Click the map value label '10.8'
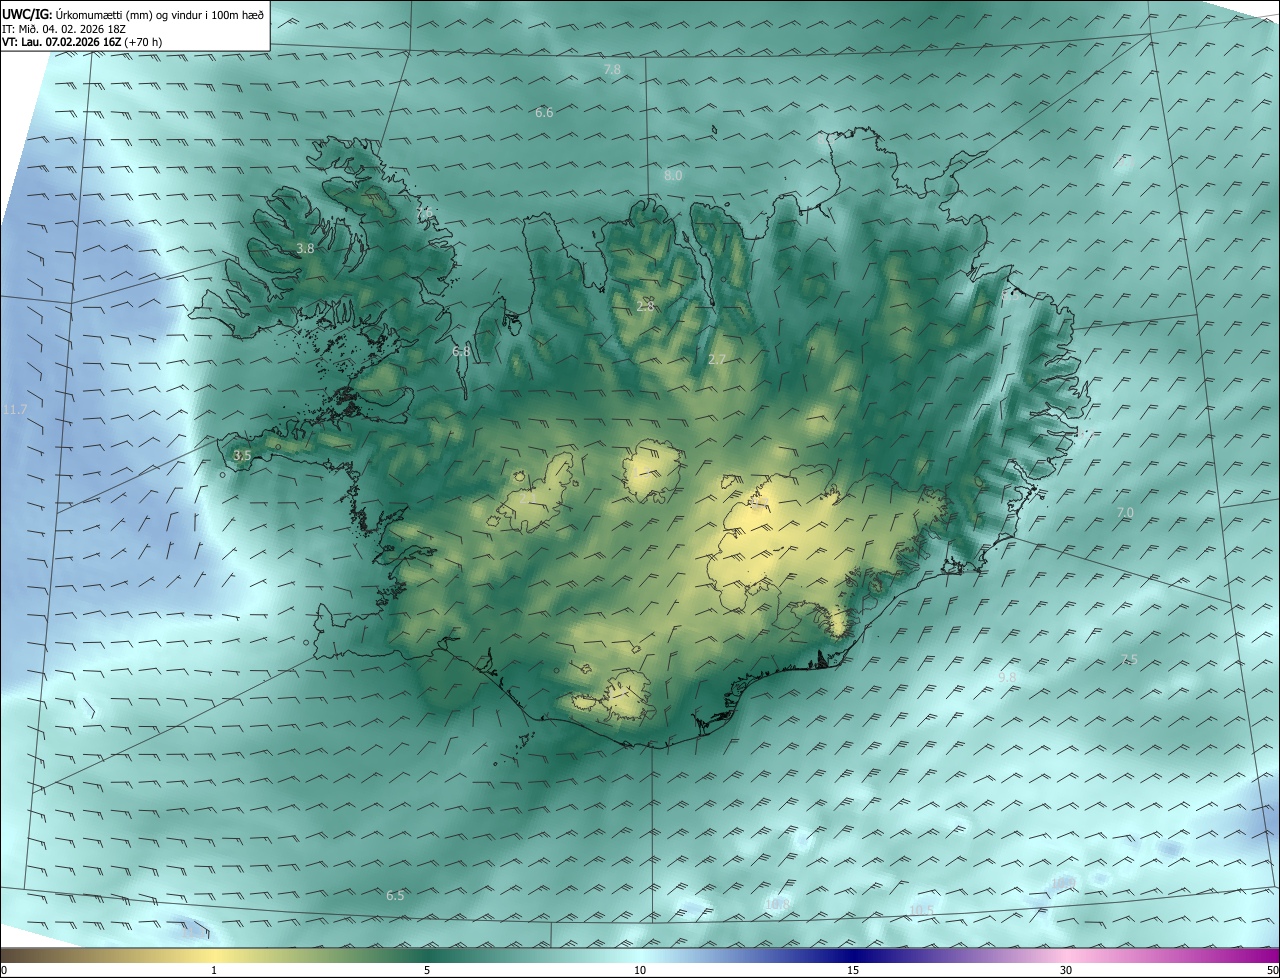The image size is (1280, 978). coord(777,905)
